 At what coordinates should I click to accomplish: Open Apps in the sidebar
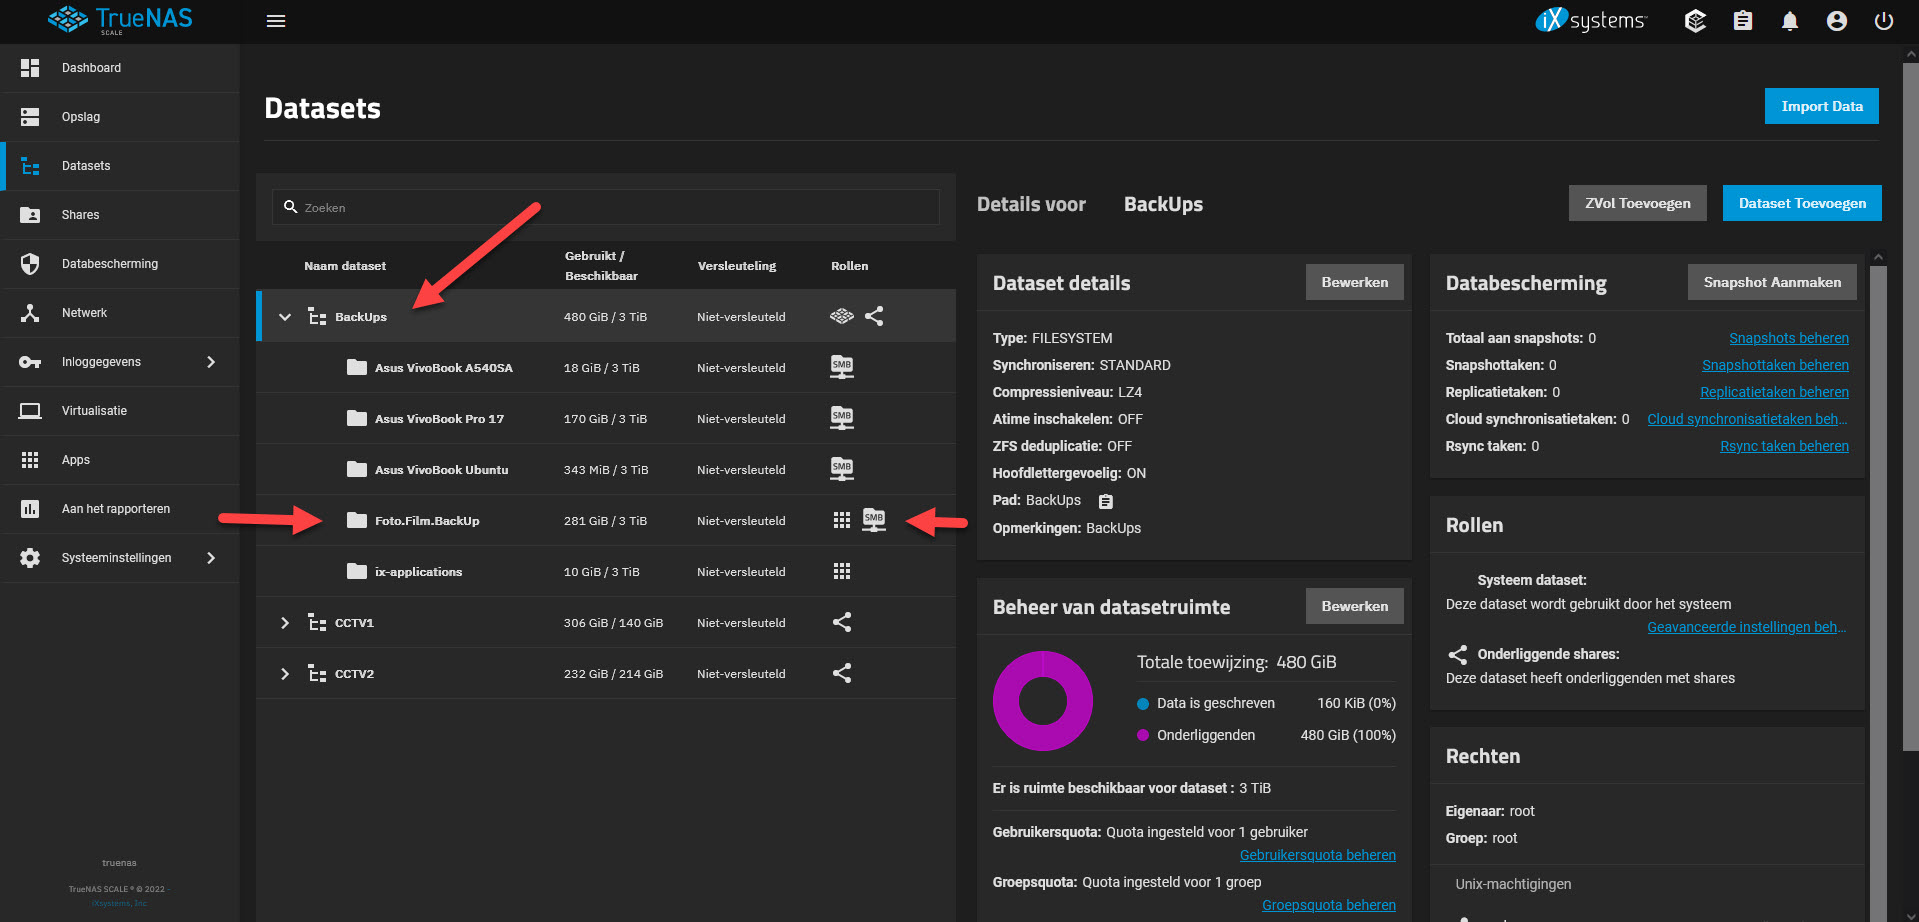tap(120, 460)
